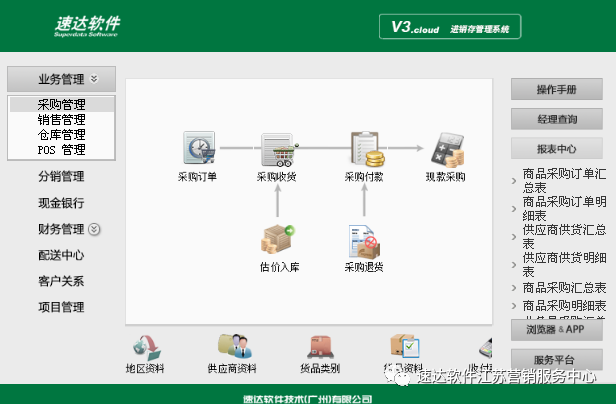Click the 服务平台 button

557,360
